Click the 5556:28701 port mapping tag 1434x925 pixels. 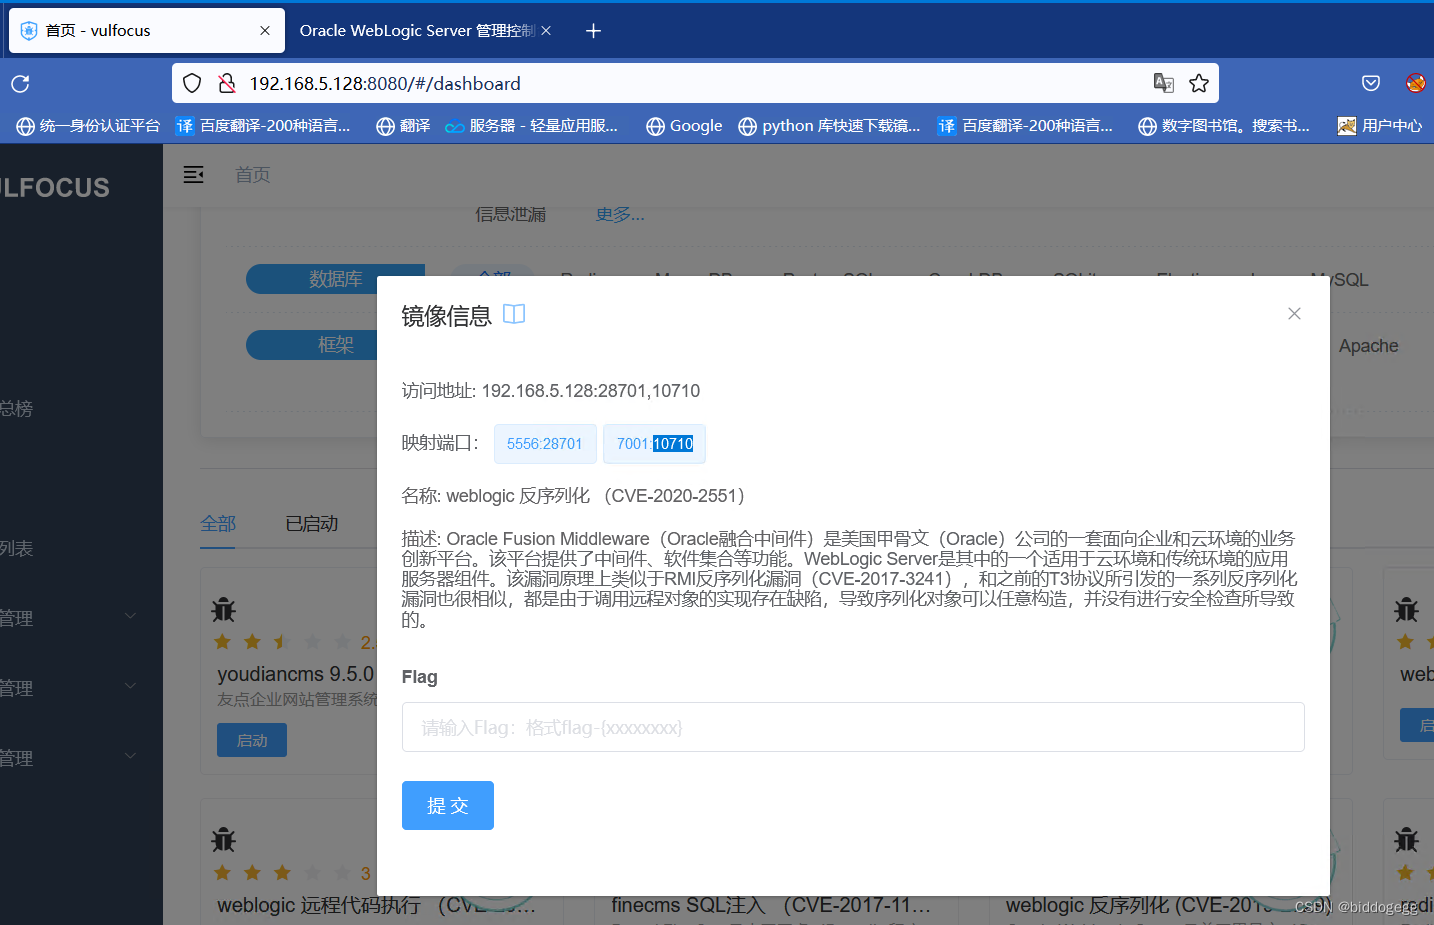[545, 444]
